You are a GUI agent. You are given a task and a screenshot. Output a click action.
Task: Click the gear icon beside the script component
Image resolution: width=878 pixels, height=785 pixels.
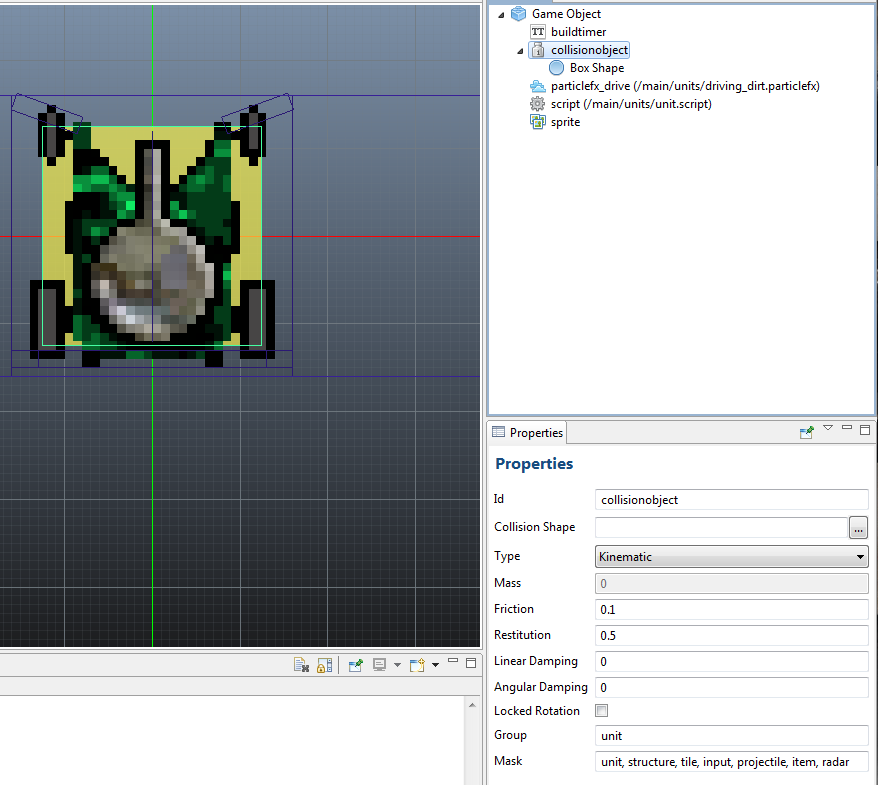click(x=538, y=104)
